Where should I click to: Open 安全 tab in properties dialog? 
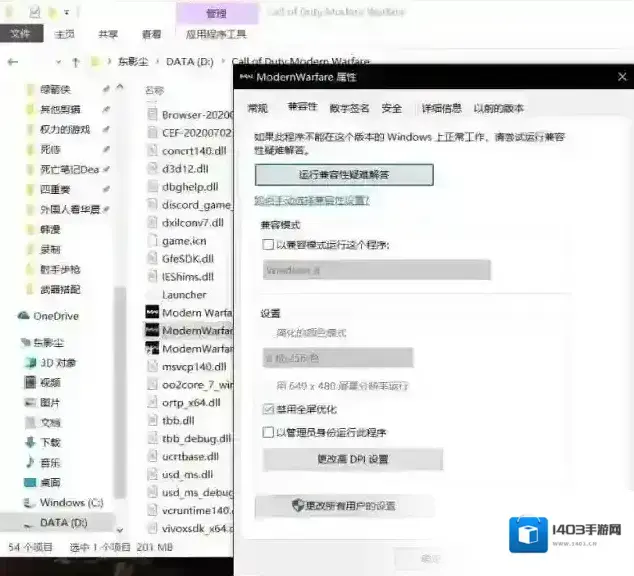391,108
